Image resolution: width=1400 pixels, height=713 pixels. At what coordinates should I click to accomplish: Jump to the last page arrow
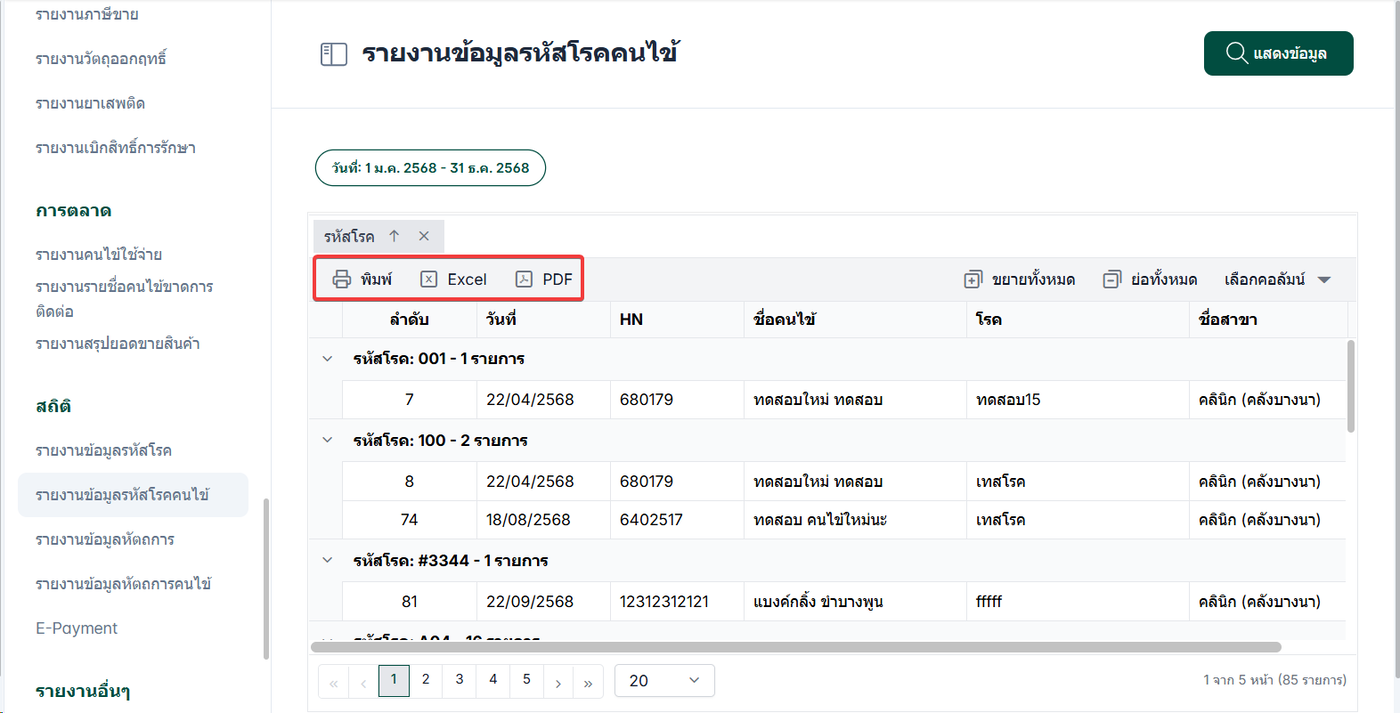click(588, 682)
